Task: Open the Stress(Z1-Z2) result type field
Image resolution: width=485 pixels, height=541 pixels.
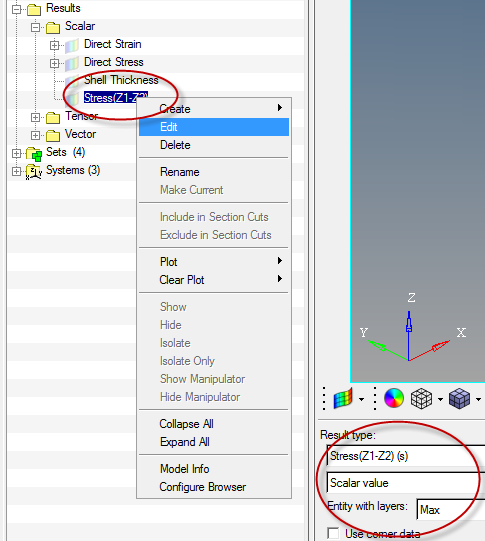Action: point(406,456)
